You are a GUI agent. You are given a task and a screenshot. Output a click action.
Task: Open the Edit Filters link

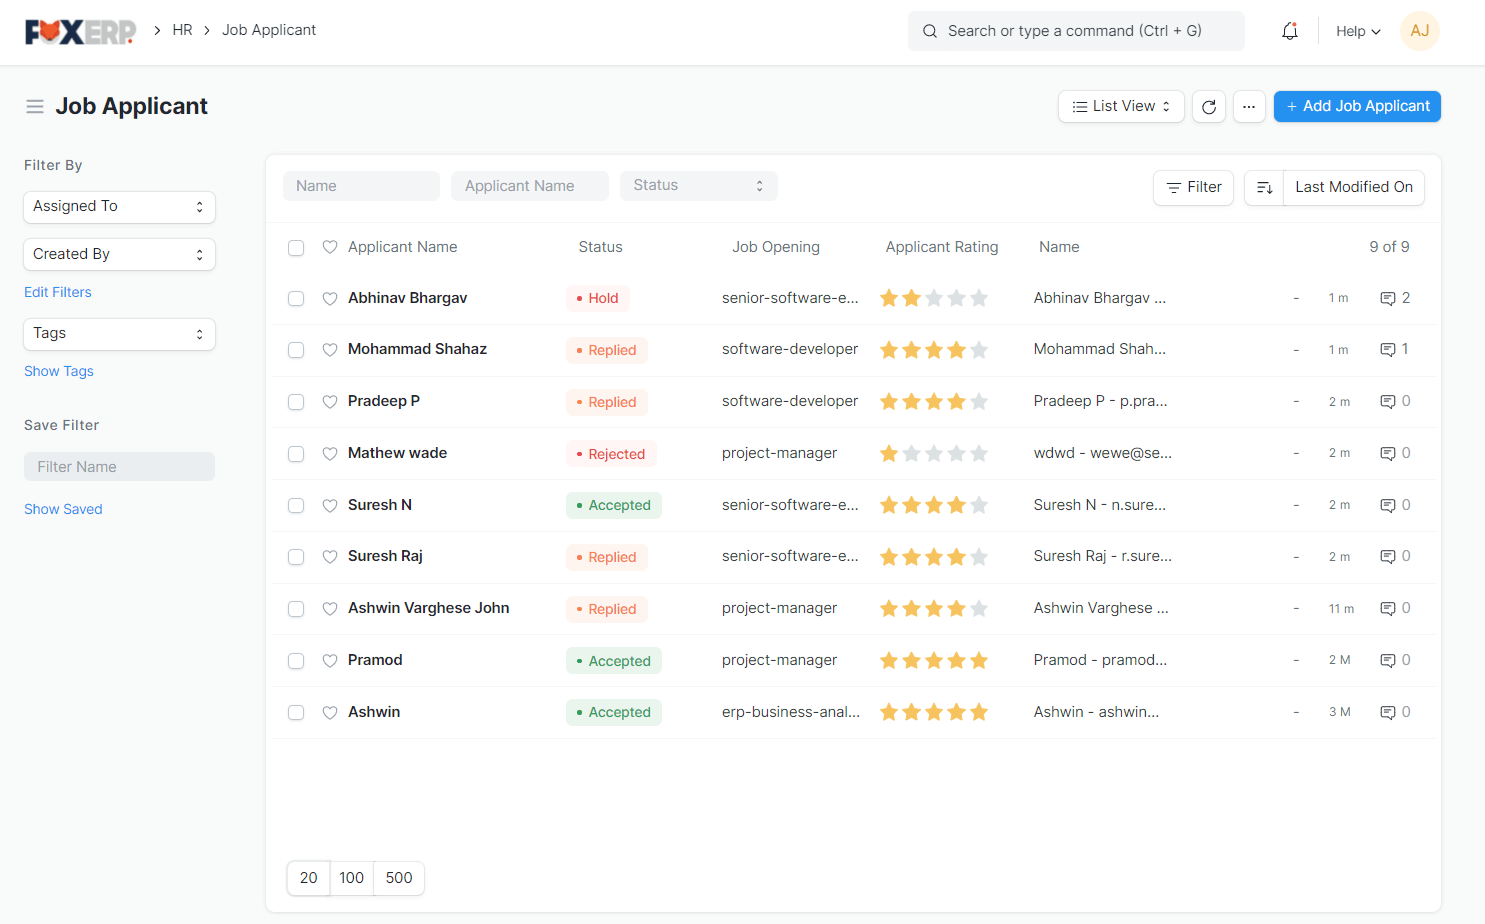click(x=57, y=292)
